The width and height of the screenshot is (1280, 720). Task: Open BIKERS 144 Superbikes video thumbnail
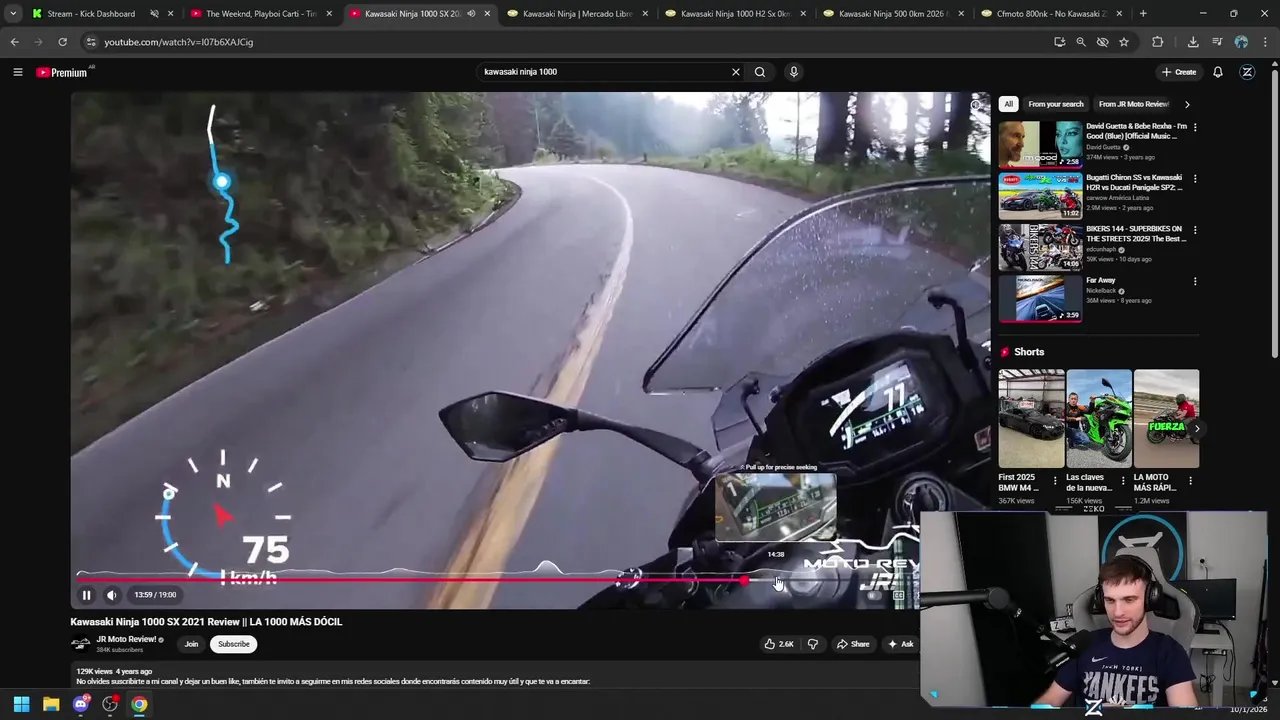tap(1040, 247)
